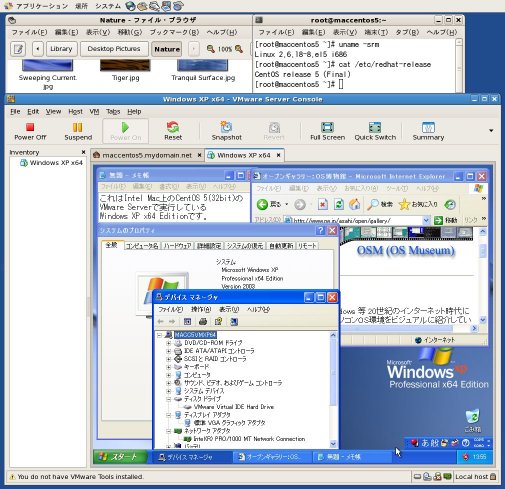This screenshot has height=489, width=505.
Task: Click the XP Start button
Action: pyautogui.click(x=120, y=457)
